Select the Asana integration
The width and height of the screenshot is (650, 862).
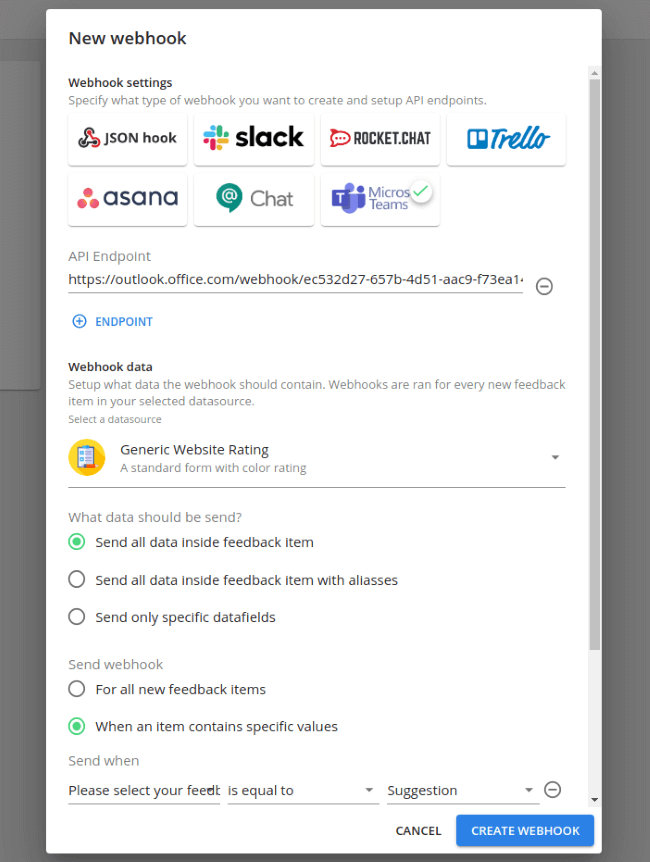click(127, 199)
